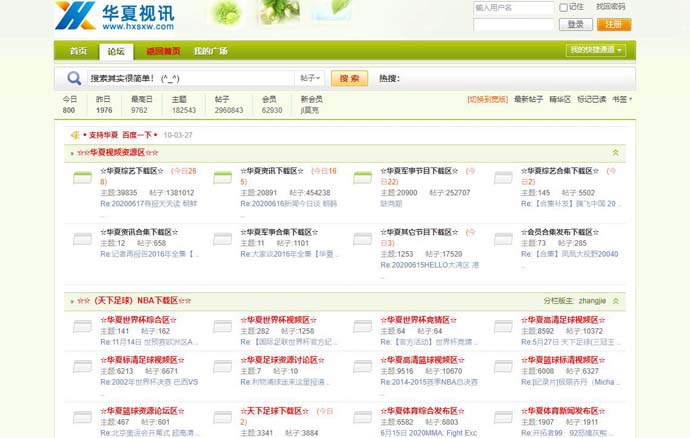This screenshot has width=690, height=438.
Task: Open the forum icon for 华夏军事节目下载区
Action: [x=363, y=178]
